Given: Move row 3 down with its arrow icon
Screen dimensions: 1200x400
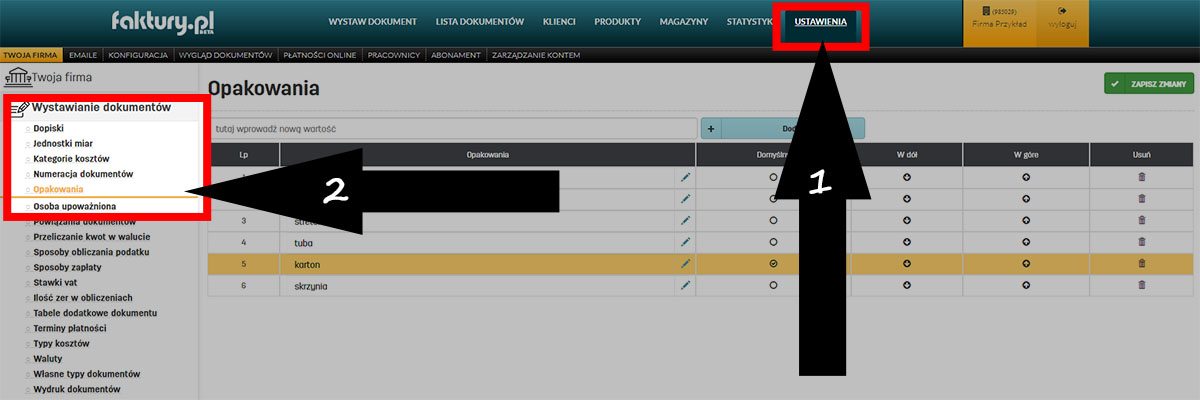Looking at the screenshot, I should click(907, 219).
